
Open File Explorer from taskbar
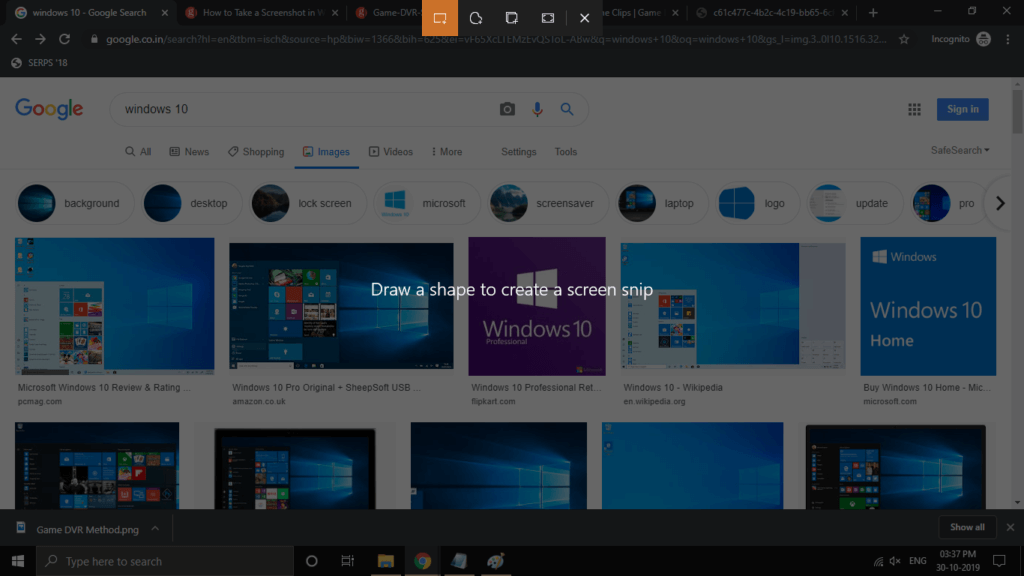[386, 561]
